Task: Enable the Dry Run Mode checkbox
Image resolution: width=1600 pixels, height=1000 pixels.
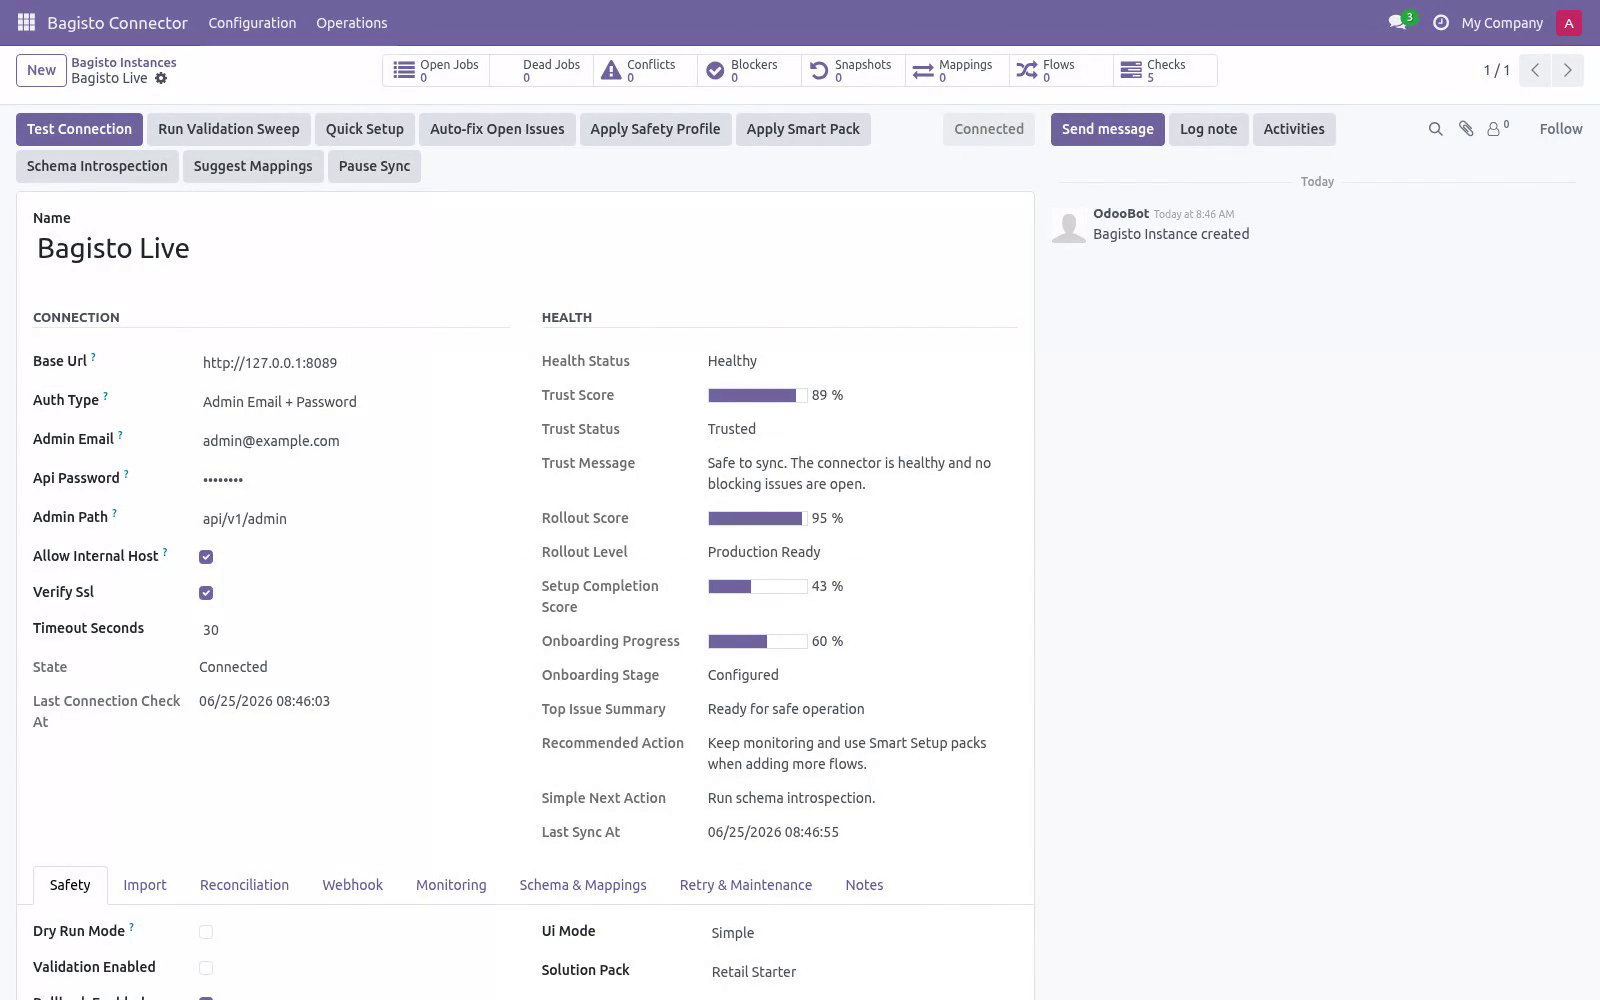Action: coord(206,932)
